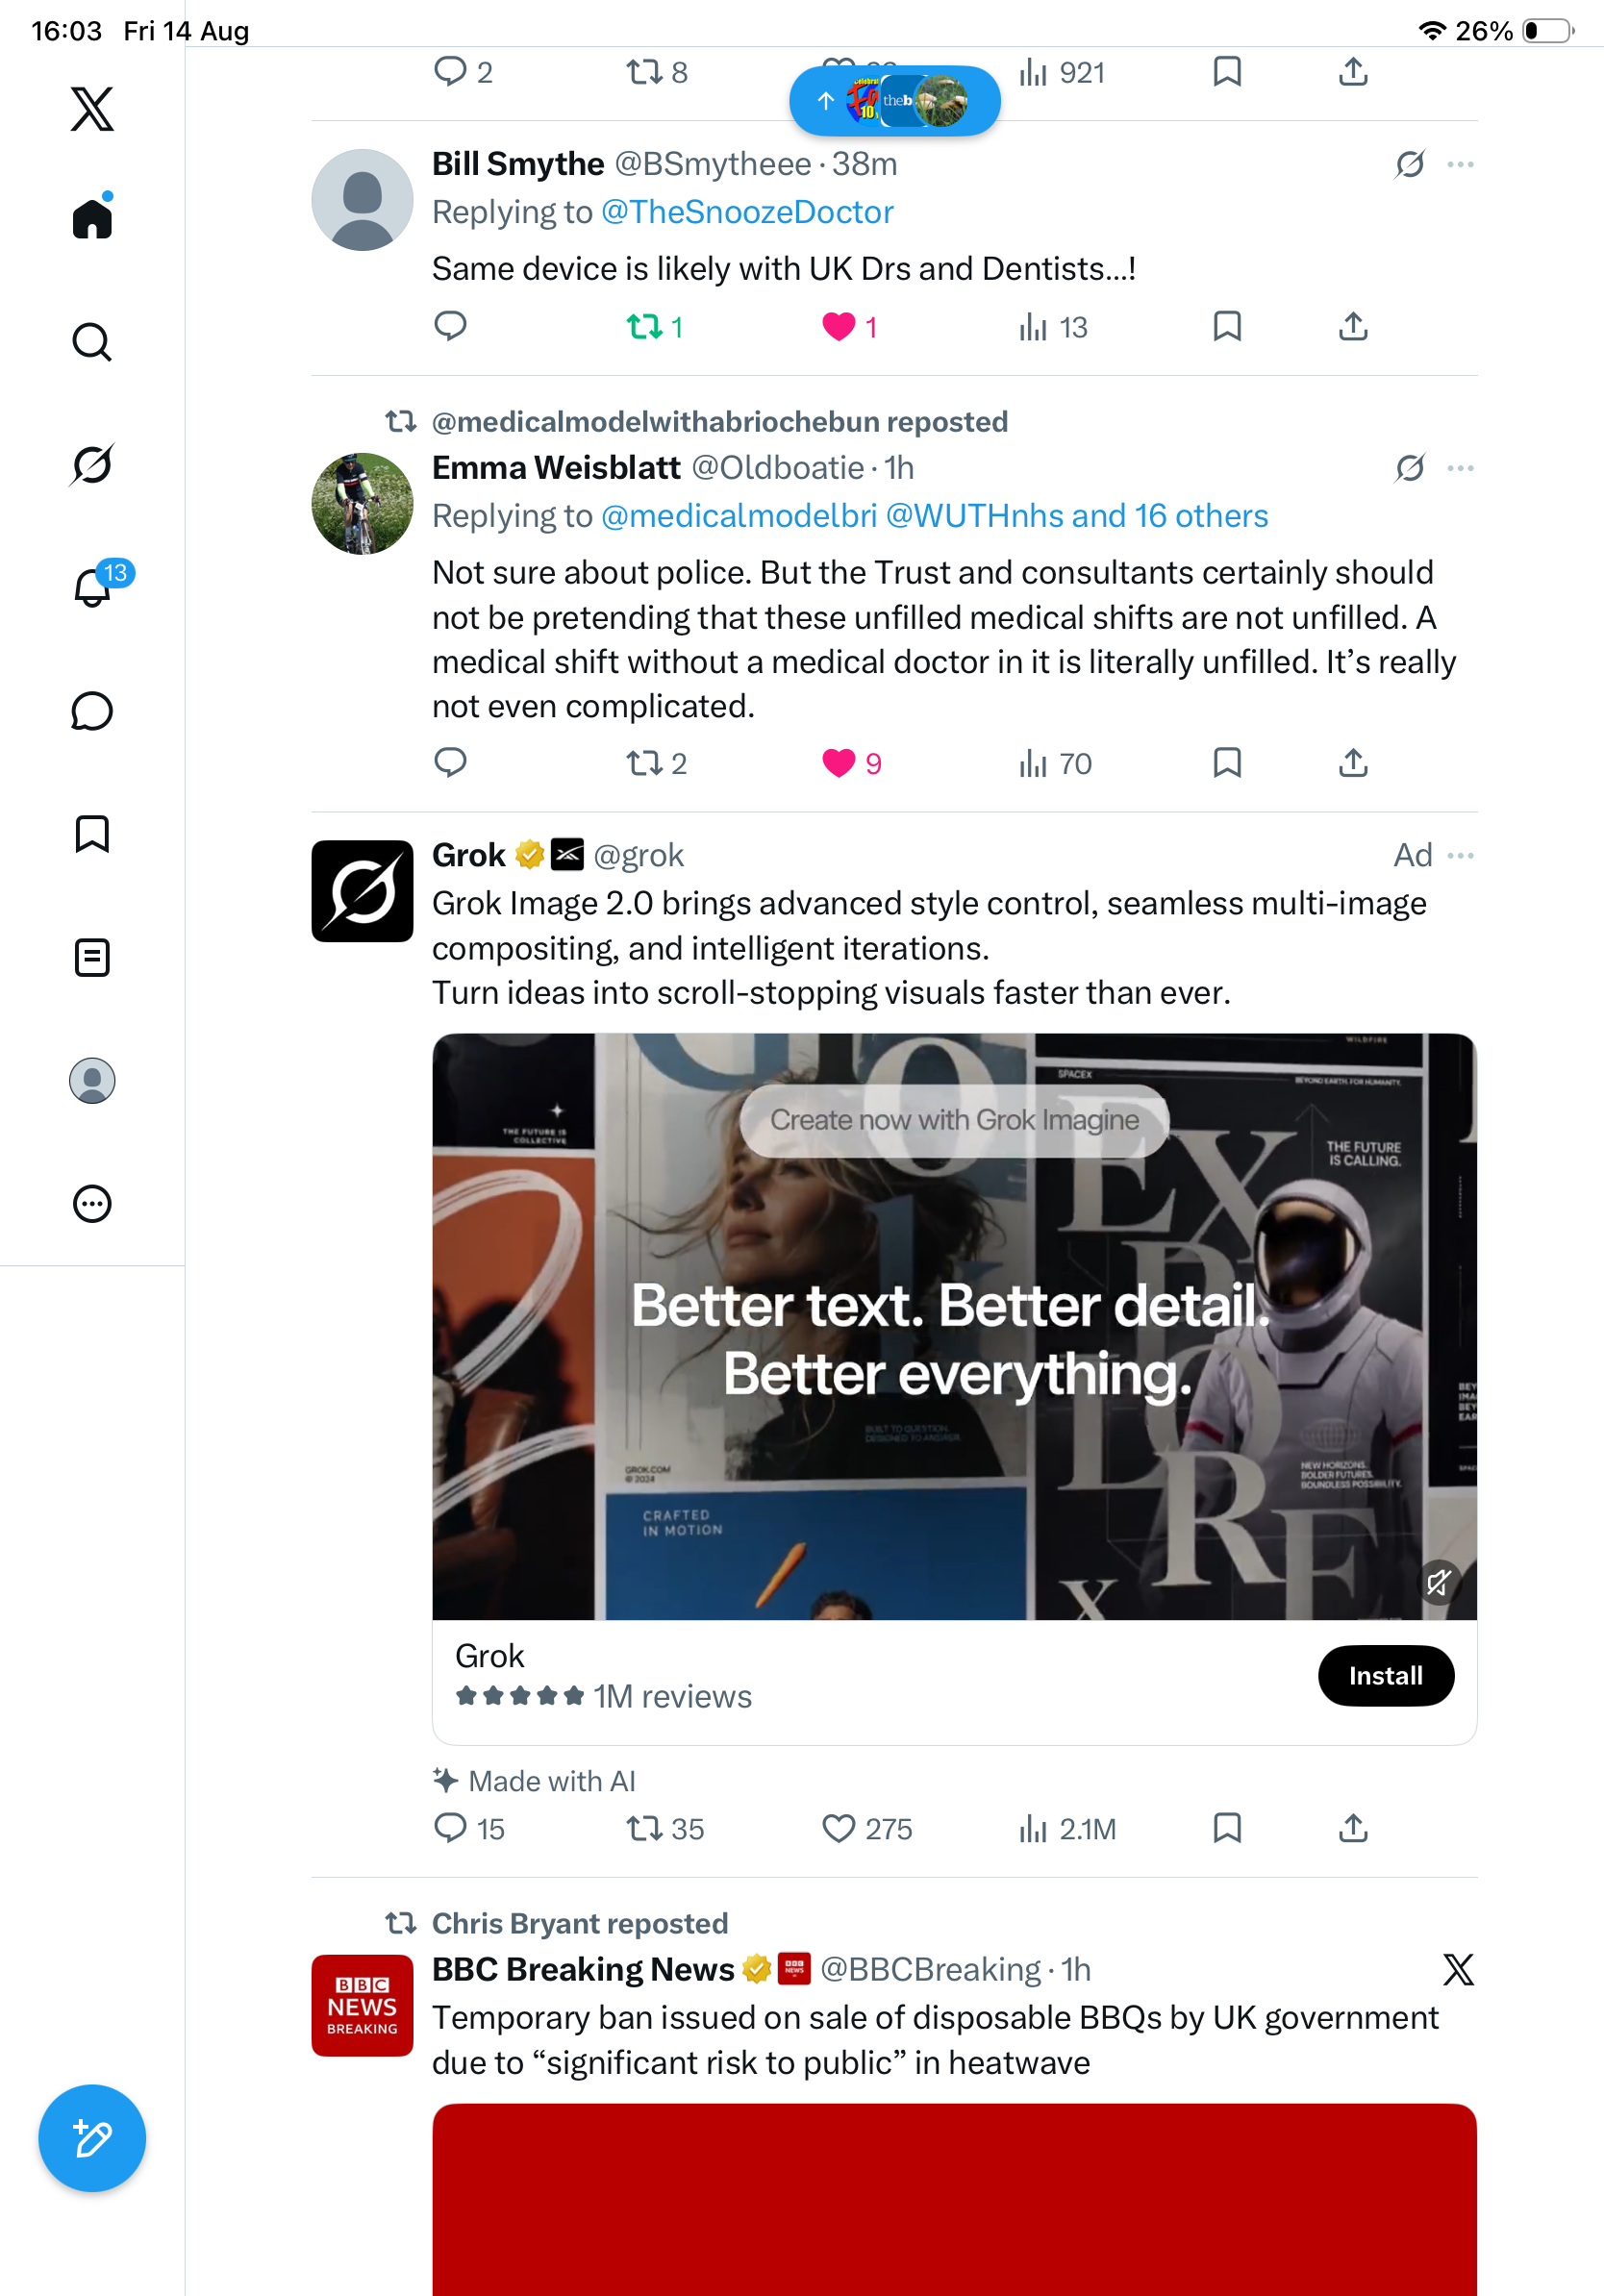Open the @TheSnoozeDoctor mention link
Screen dimensions: 1604x2296
(747, 212)
